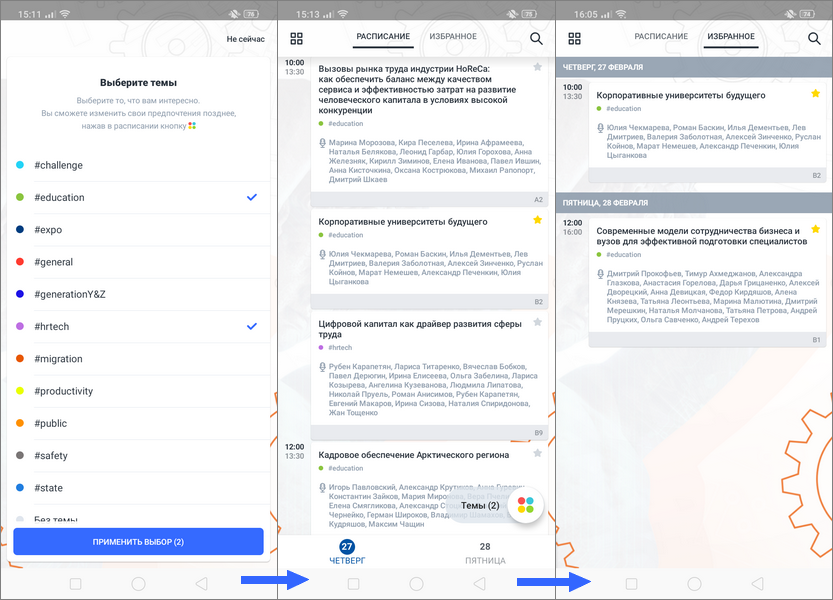833x600 pixels.
Task: Select the #safety topic
Action: click(x=138, y=455)
